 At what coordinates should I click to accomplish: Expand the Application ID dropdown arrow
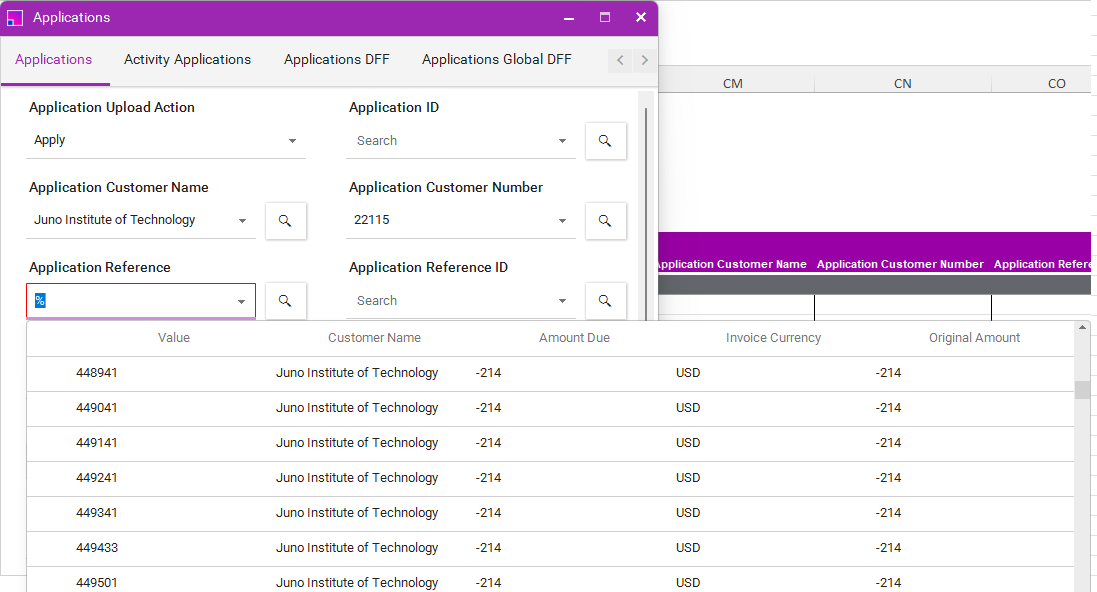coord(562,141)
